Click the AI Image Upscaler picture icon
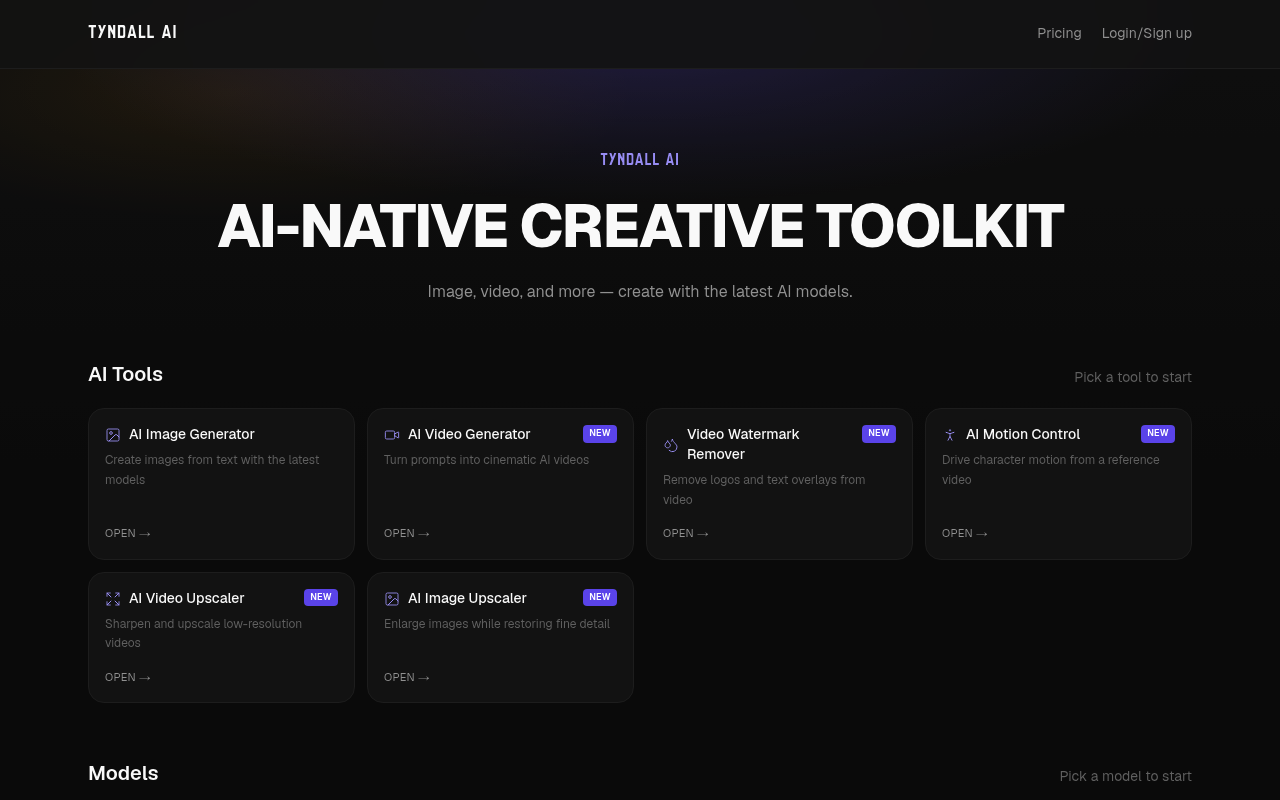 [392, 599]
